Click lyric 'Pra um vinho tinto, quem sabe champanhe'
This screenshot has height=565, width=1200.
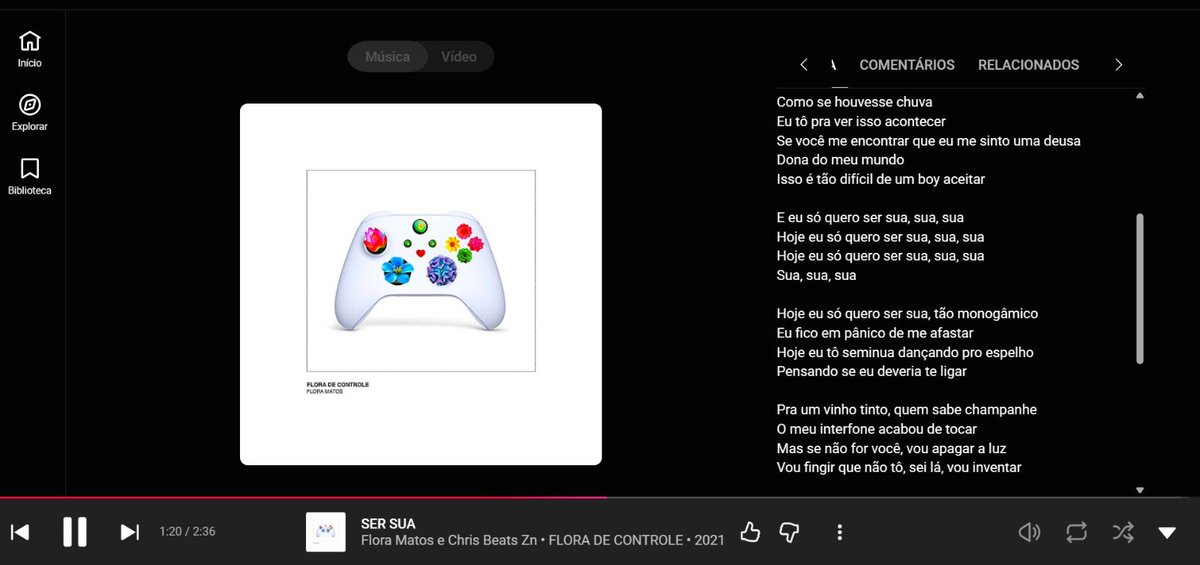click(907, 410)
